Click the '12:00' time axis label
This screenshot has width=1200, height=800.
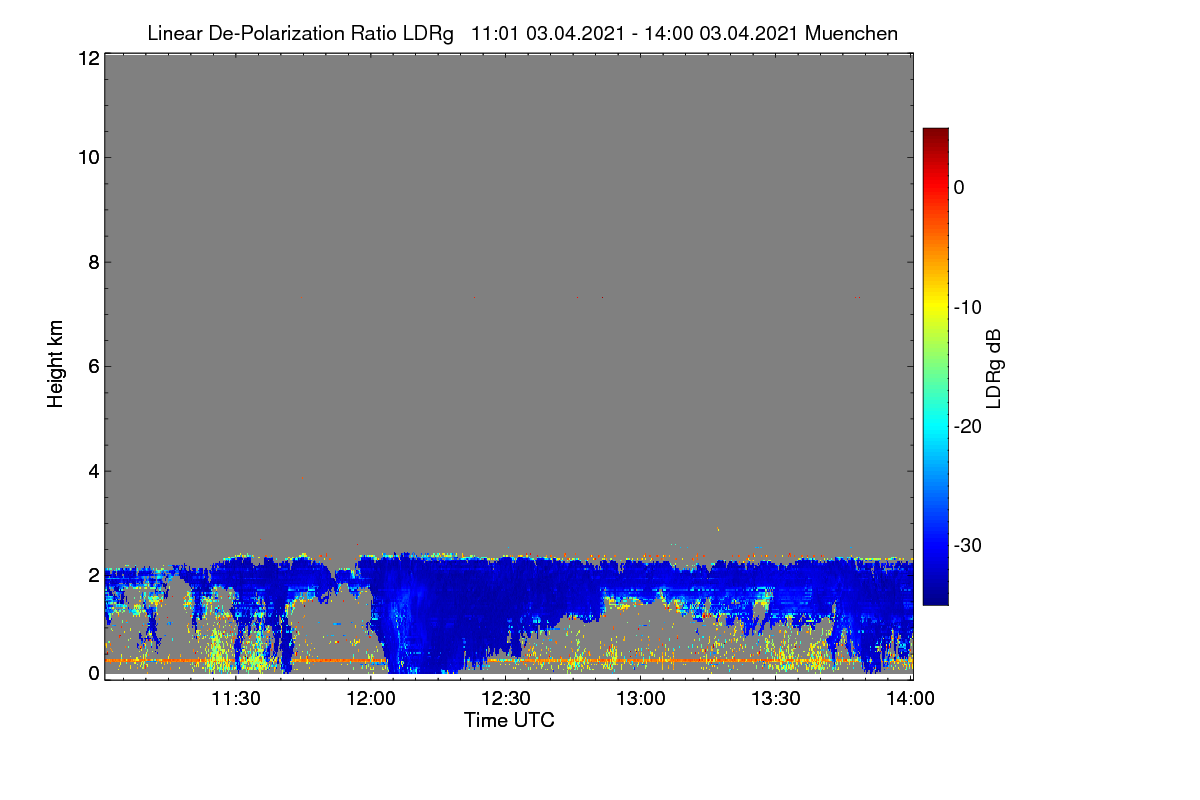[371, 699]
